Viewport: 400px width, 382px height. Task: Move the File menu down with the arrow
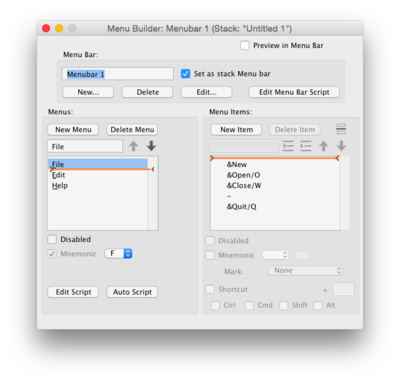tap(151, 146)
